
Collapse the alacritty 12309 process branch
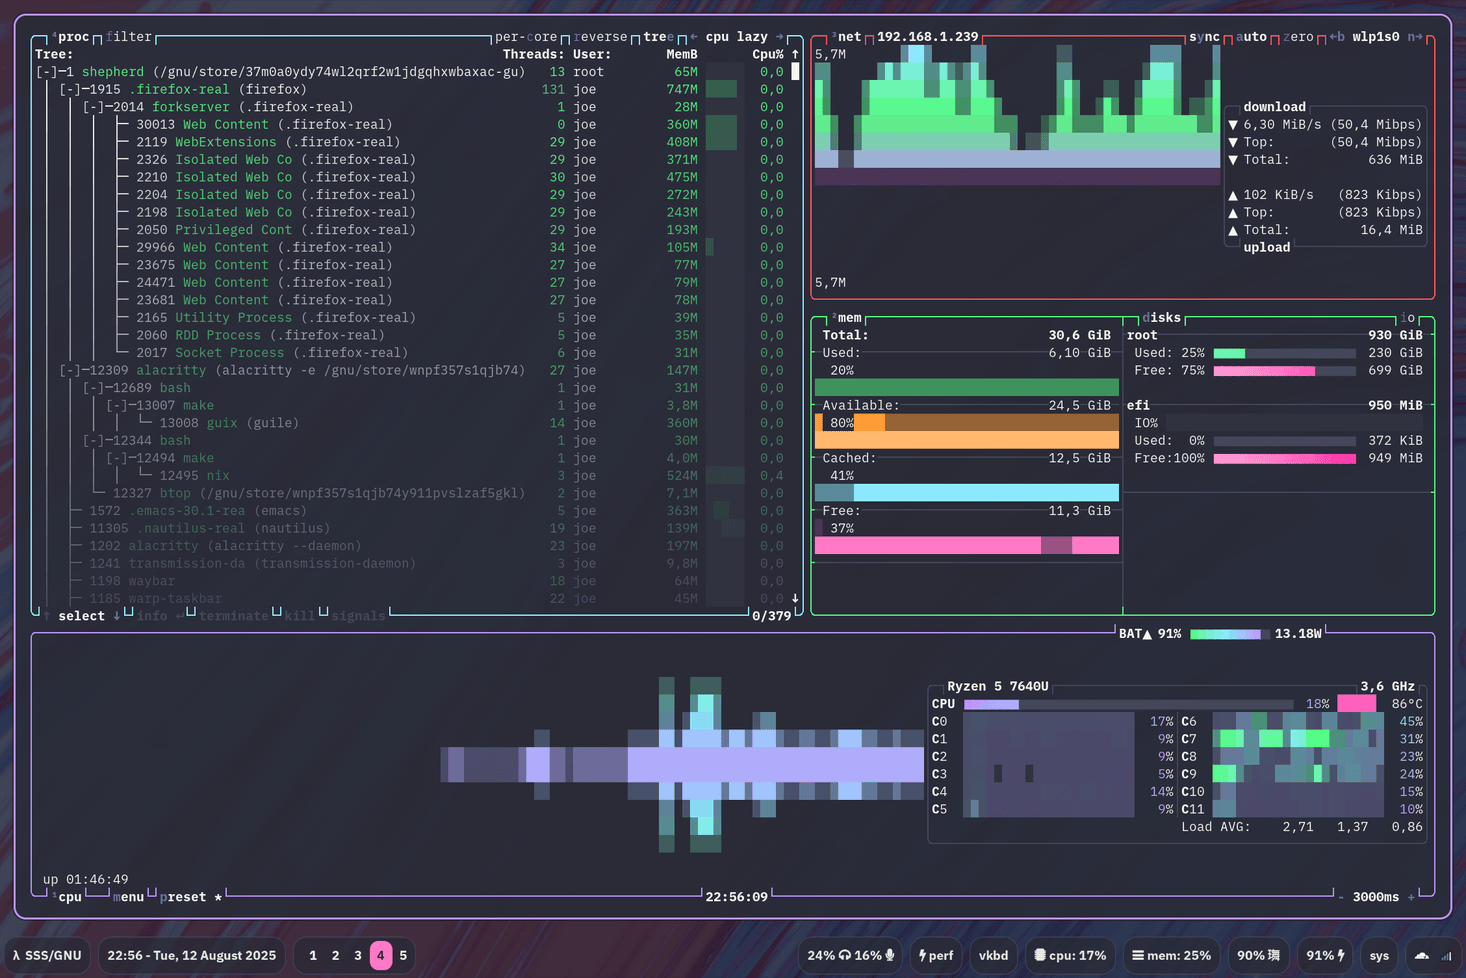[69, 370]
